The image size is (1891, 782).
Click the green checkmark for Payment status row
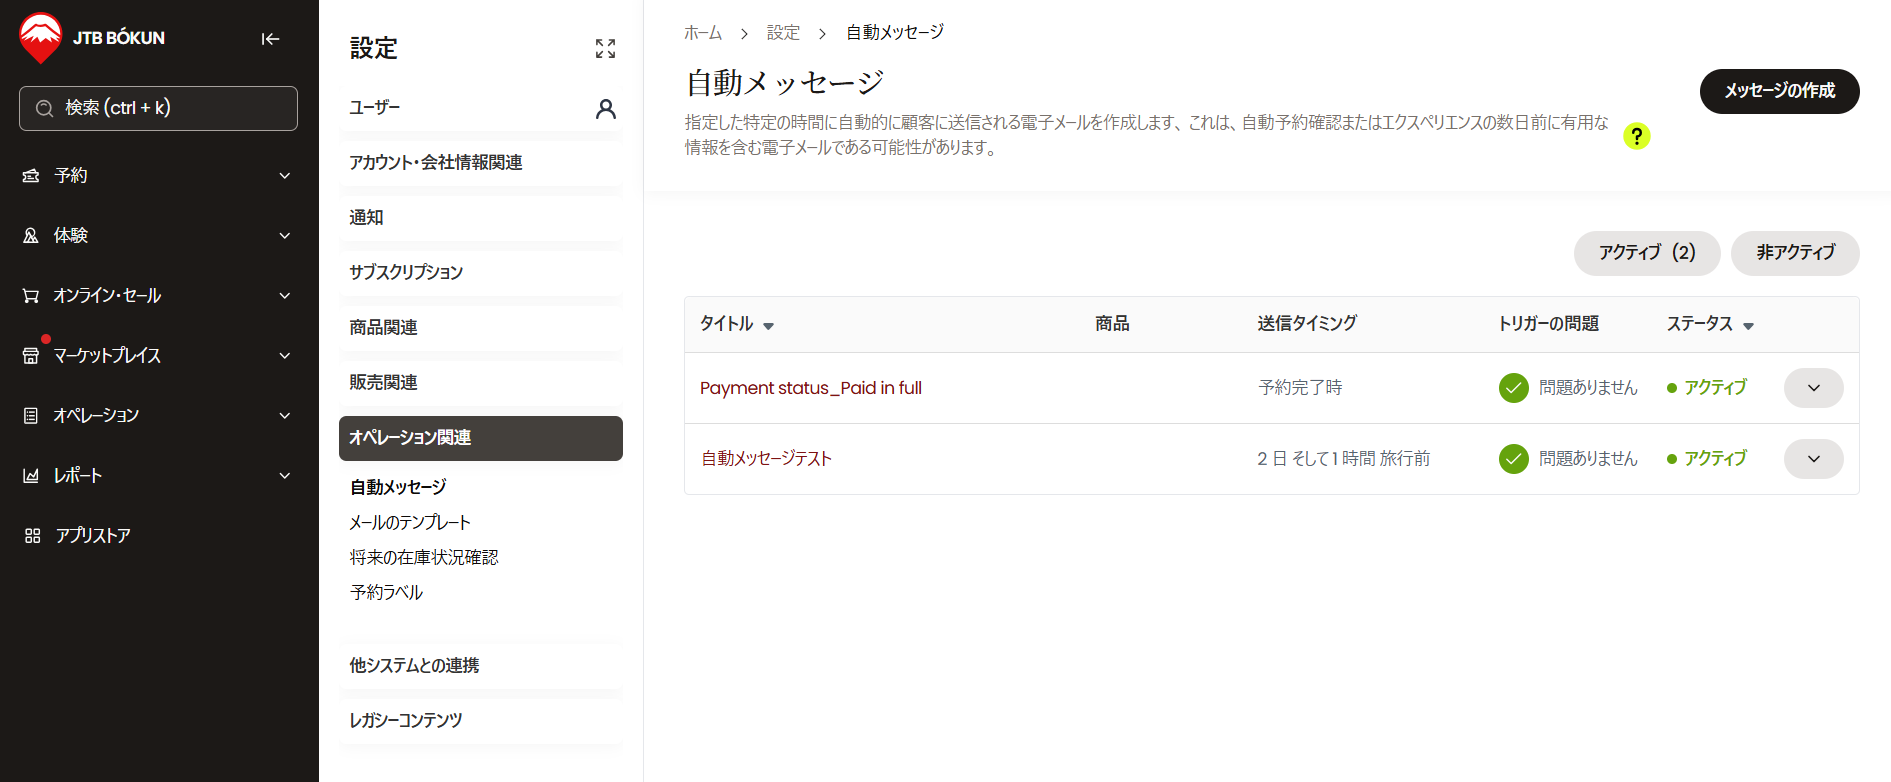1513,388
